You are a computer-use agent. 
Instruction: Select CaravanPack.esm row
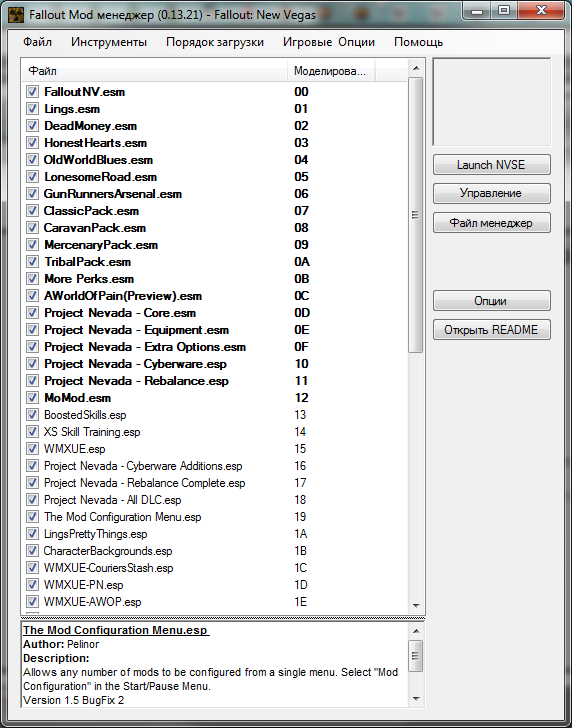214,228
